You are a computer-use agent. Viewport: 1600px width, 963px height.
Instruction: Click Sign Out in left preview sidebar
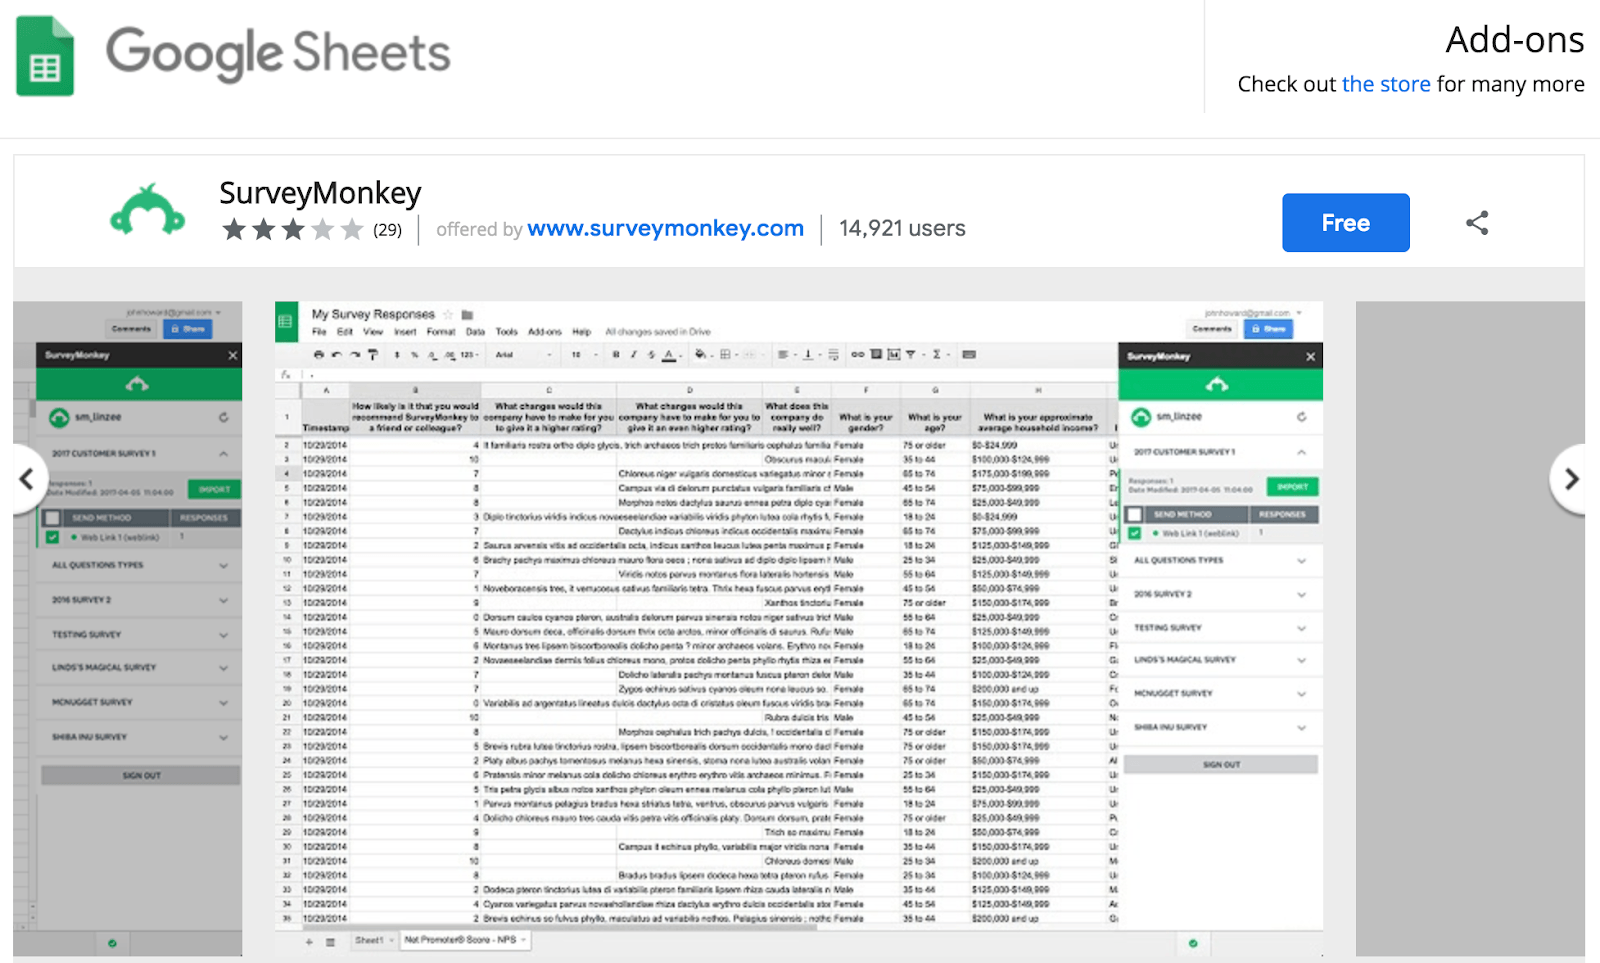pos(141,775)
